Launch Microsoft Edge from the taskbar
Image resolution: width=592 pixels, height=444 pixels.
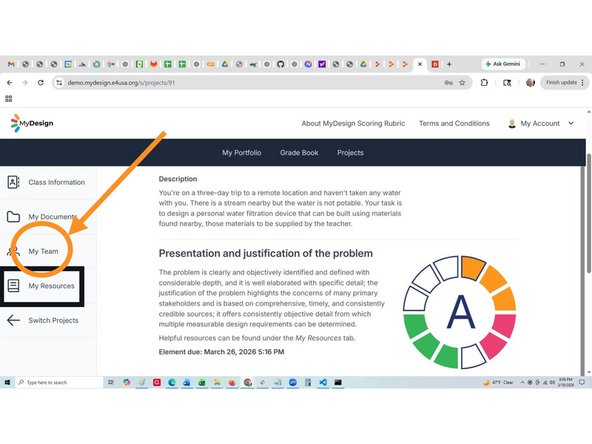172,382
